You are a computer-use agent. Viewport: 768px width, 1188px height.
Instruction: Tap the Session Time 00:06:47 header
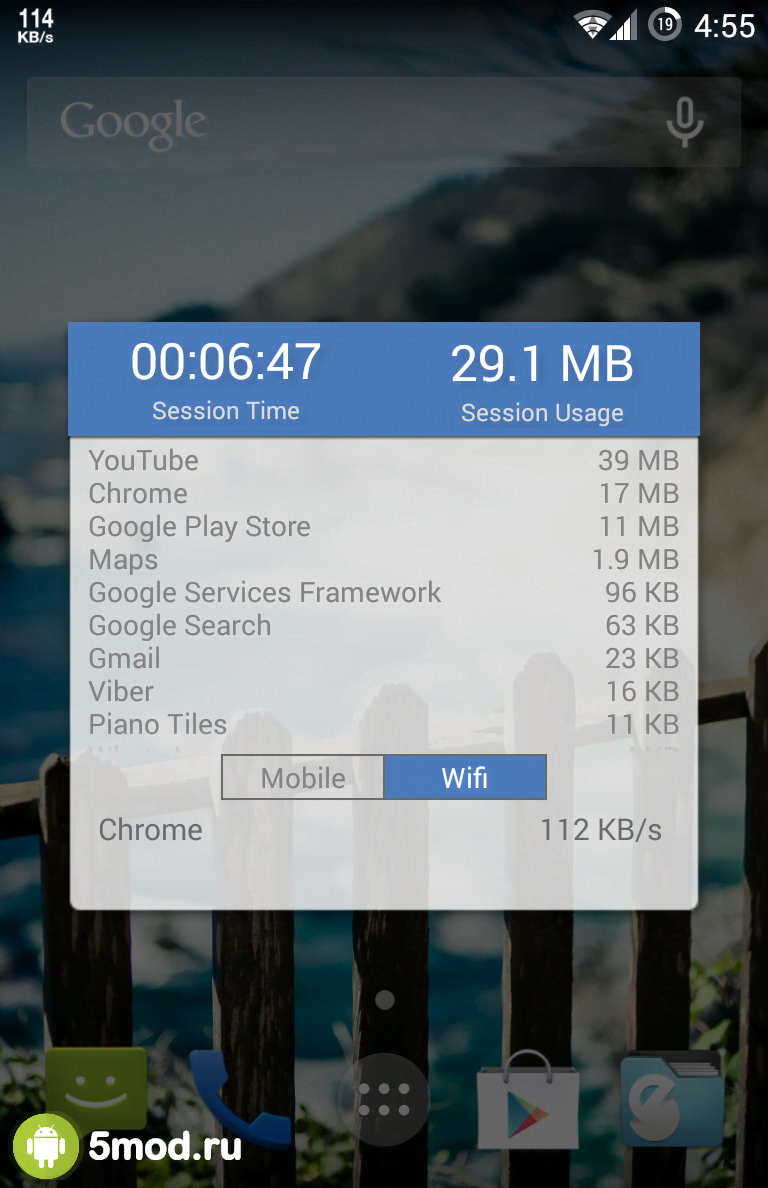pos(226,380)
